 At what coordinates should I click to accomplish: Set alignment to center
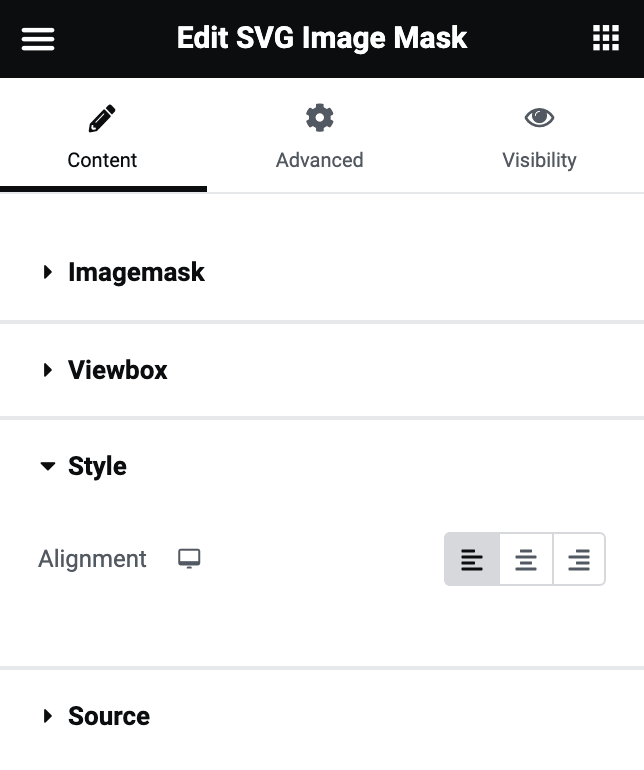pyautogui.click(x=526, y=559)
